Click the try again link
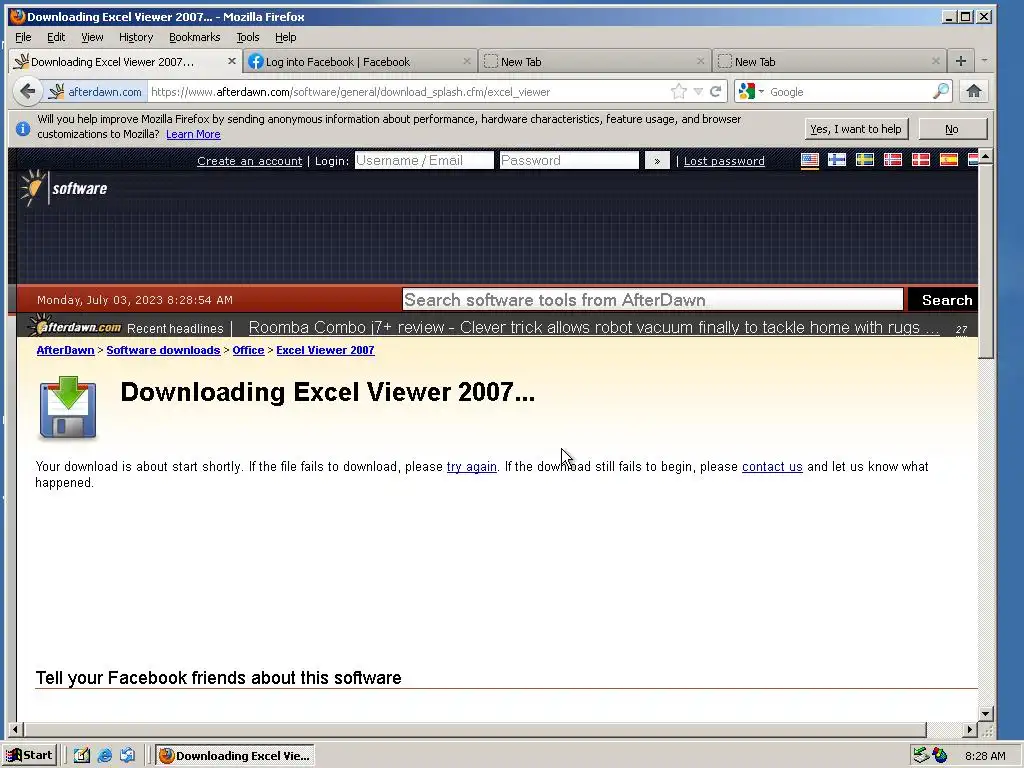This screenshot has height=768, width=1024. [472, 466]
